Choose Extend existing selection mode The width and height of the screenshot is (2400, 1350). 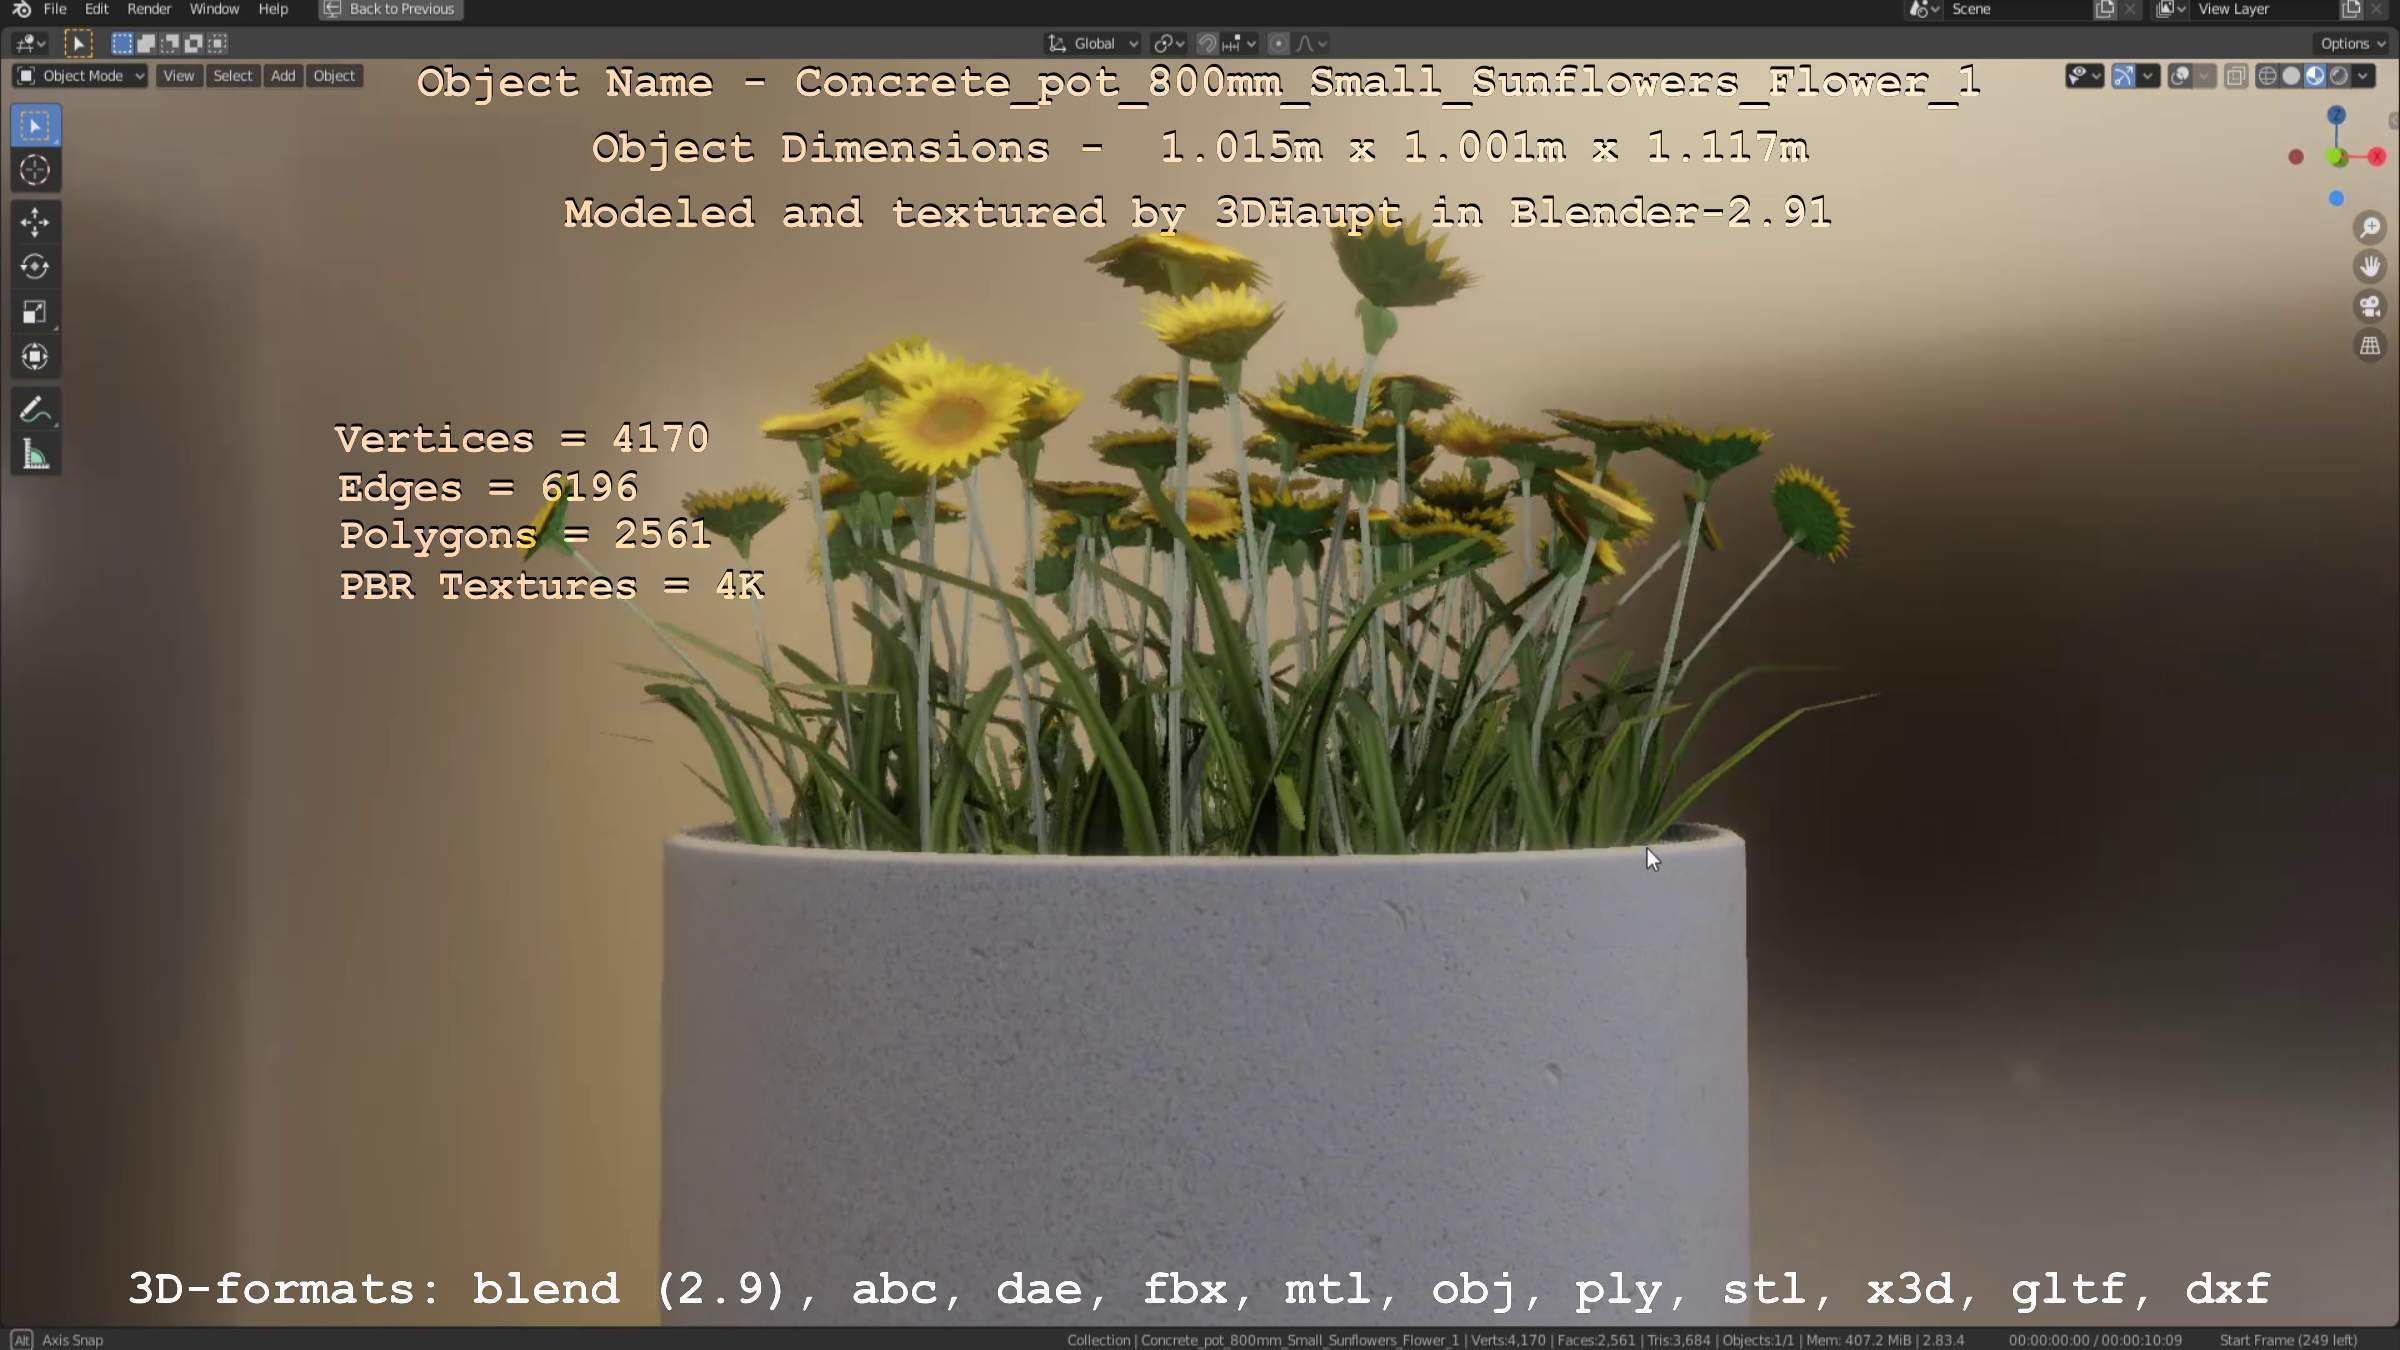[145, 43]
